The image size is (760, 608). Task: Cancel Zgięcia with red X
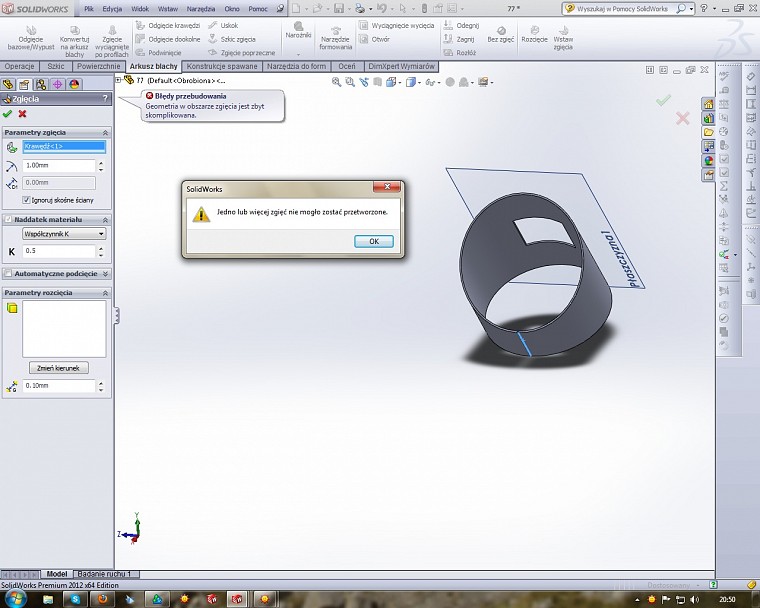[22, 114]
